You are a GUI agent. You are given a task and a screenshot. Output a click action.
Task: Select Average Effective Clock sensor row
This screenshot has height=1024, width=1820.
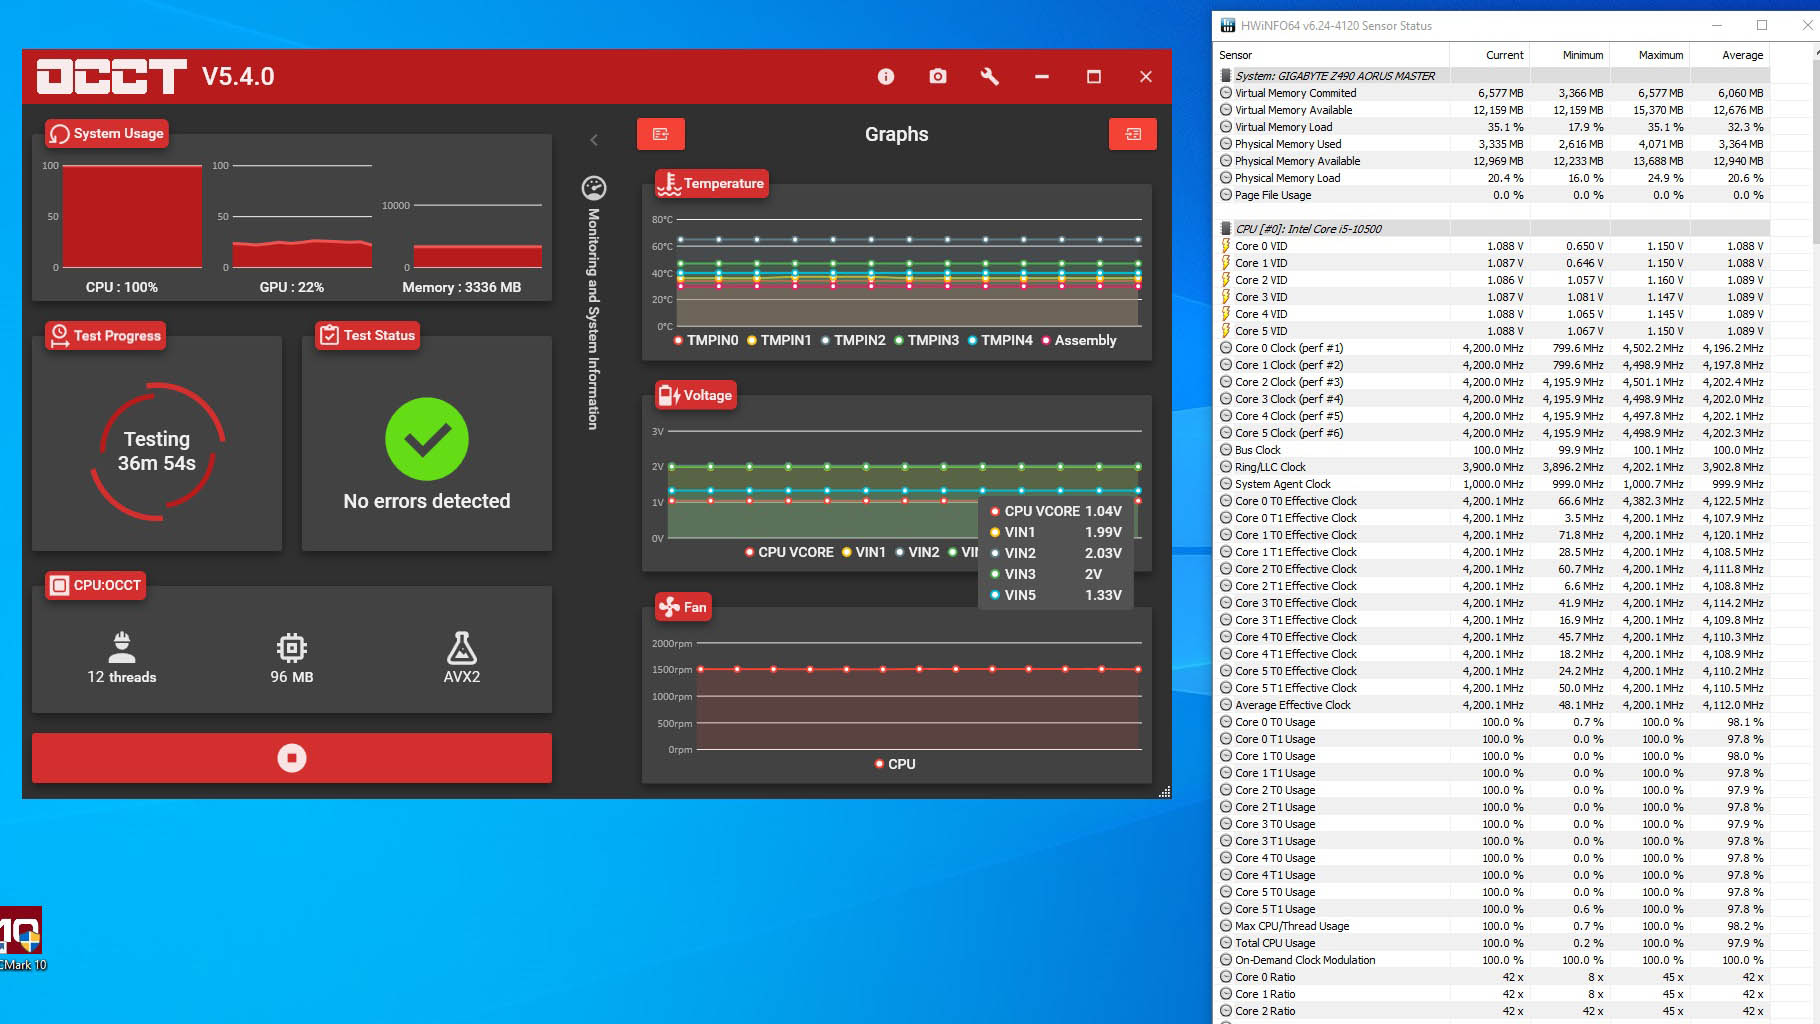[x=1491, y=705]
